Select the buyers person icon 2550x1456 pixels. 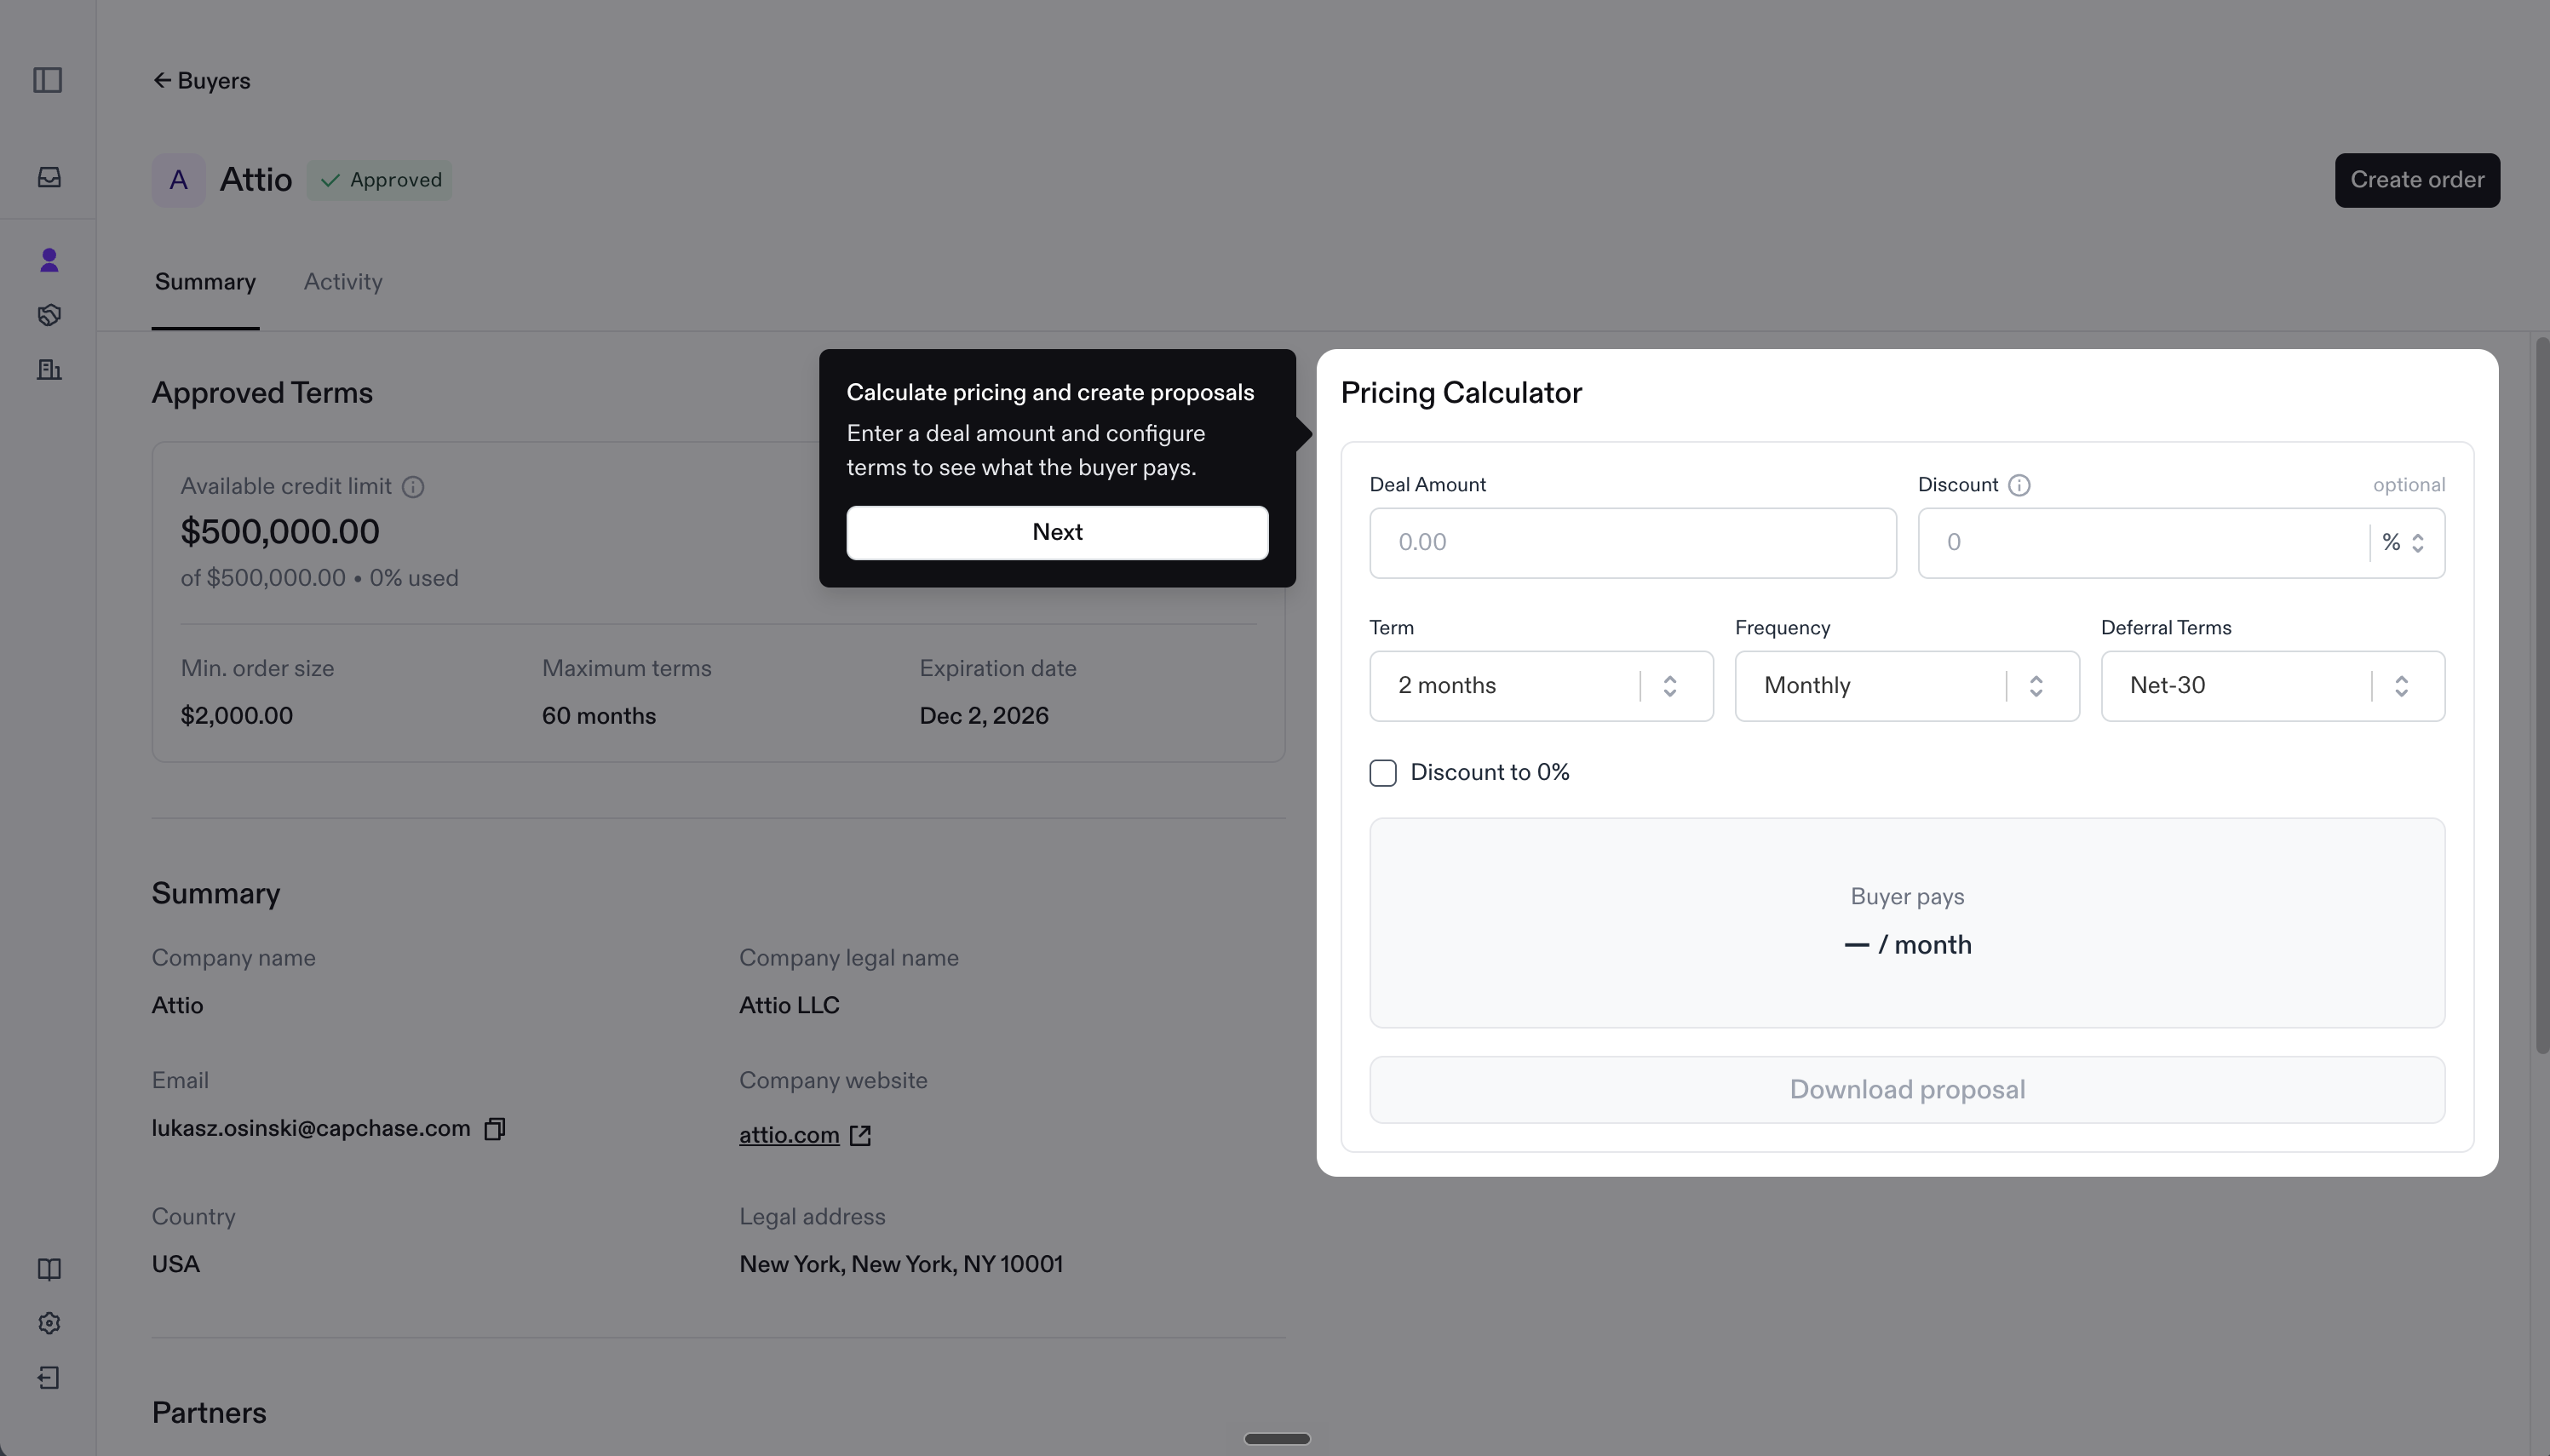tap(49, 260)
